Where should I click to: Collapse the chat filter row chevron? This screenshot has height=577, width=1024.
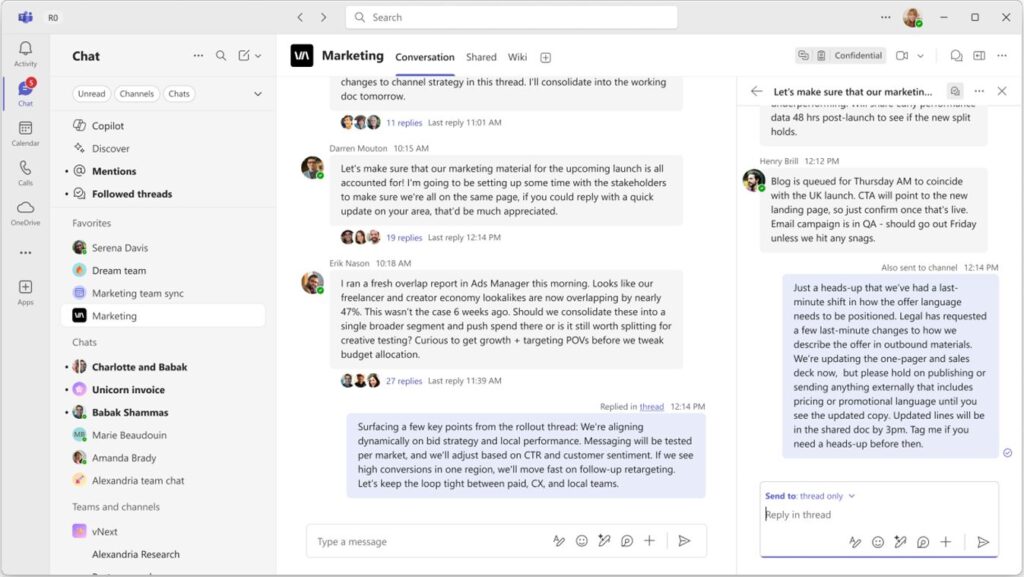pyautogui.click(x=256, y=93)
